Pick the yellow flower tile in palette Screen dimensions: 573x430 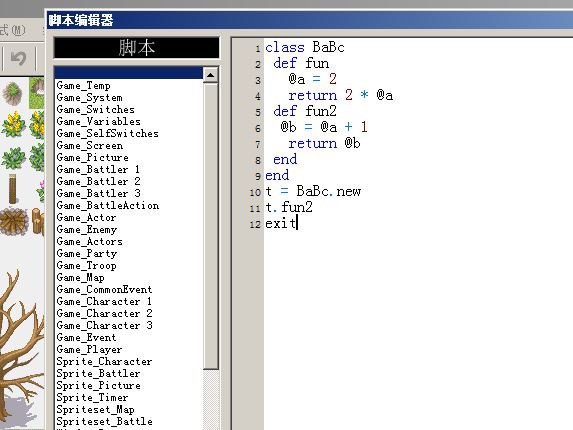pos(14,125)
